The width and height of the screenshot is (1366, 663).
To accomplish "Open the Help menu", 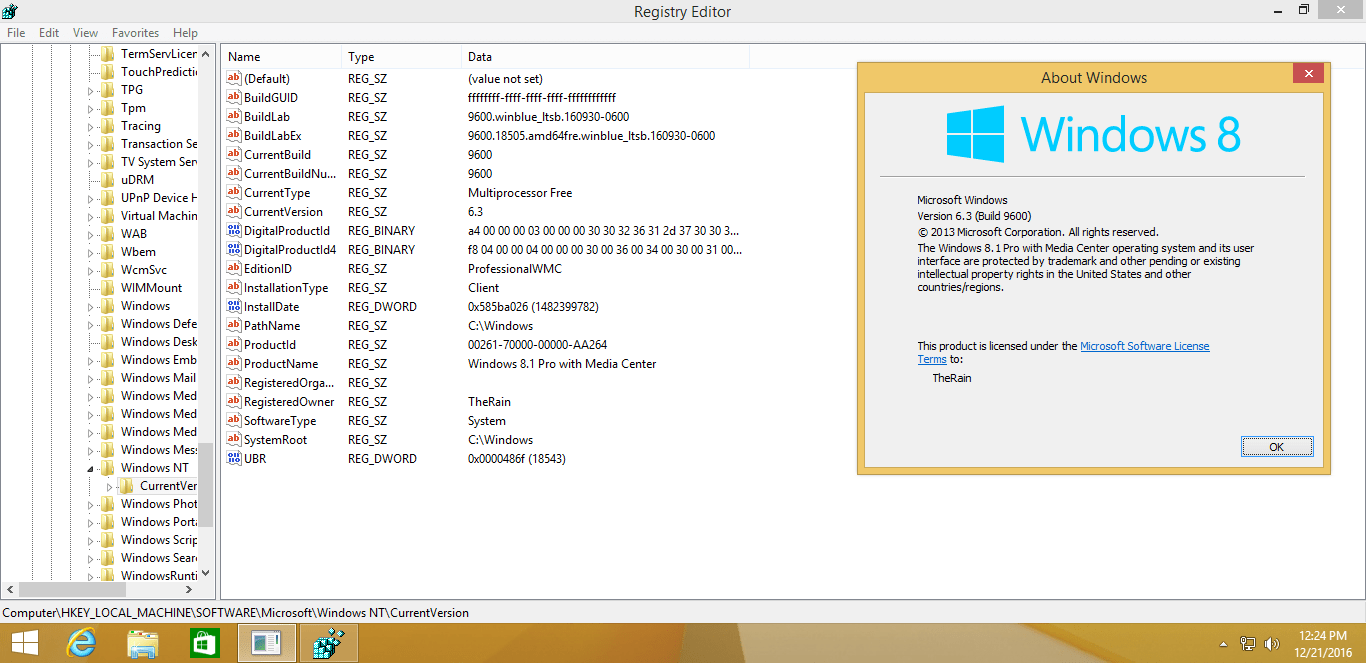I will 185,33.
